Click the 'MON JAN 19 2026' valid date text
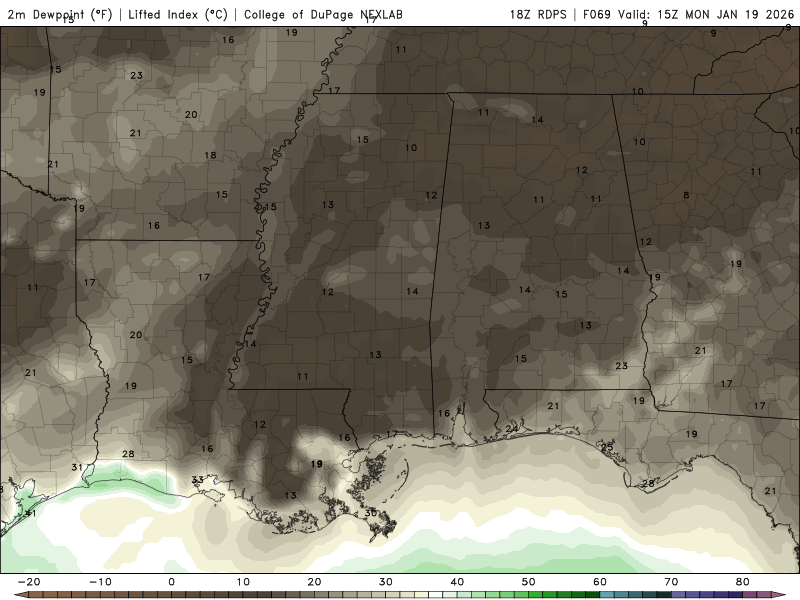Viewport: 800px width, 600px height. coord(739,14)
